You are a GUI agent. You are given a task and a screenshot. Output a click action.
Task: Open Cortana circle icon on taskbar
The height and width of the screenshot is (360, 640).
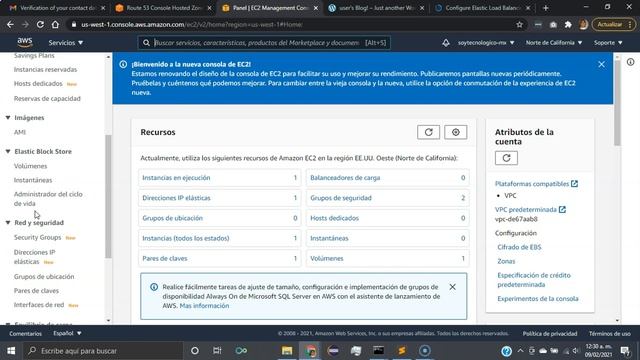pos(195,351)
